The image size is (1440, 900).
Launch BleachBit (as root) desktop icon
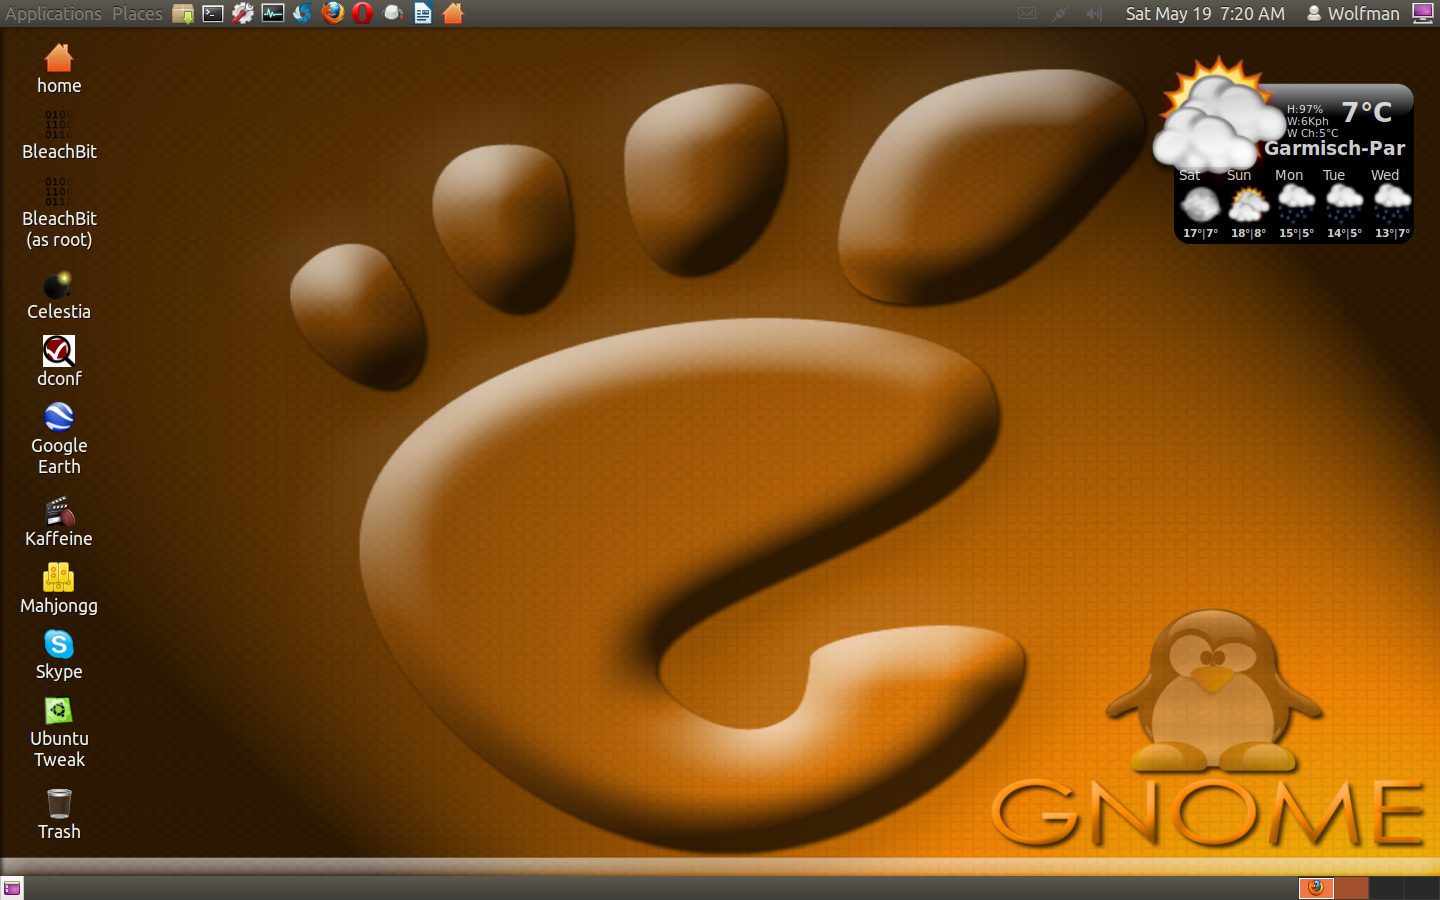[x=59, y=212]
